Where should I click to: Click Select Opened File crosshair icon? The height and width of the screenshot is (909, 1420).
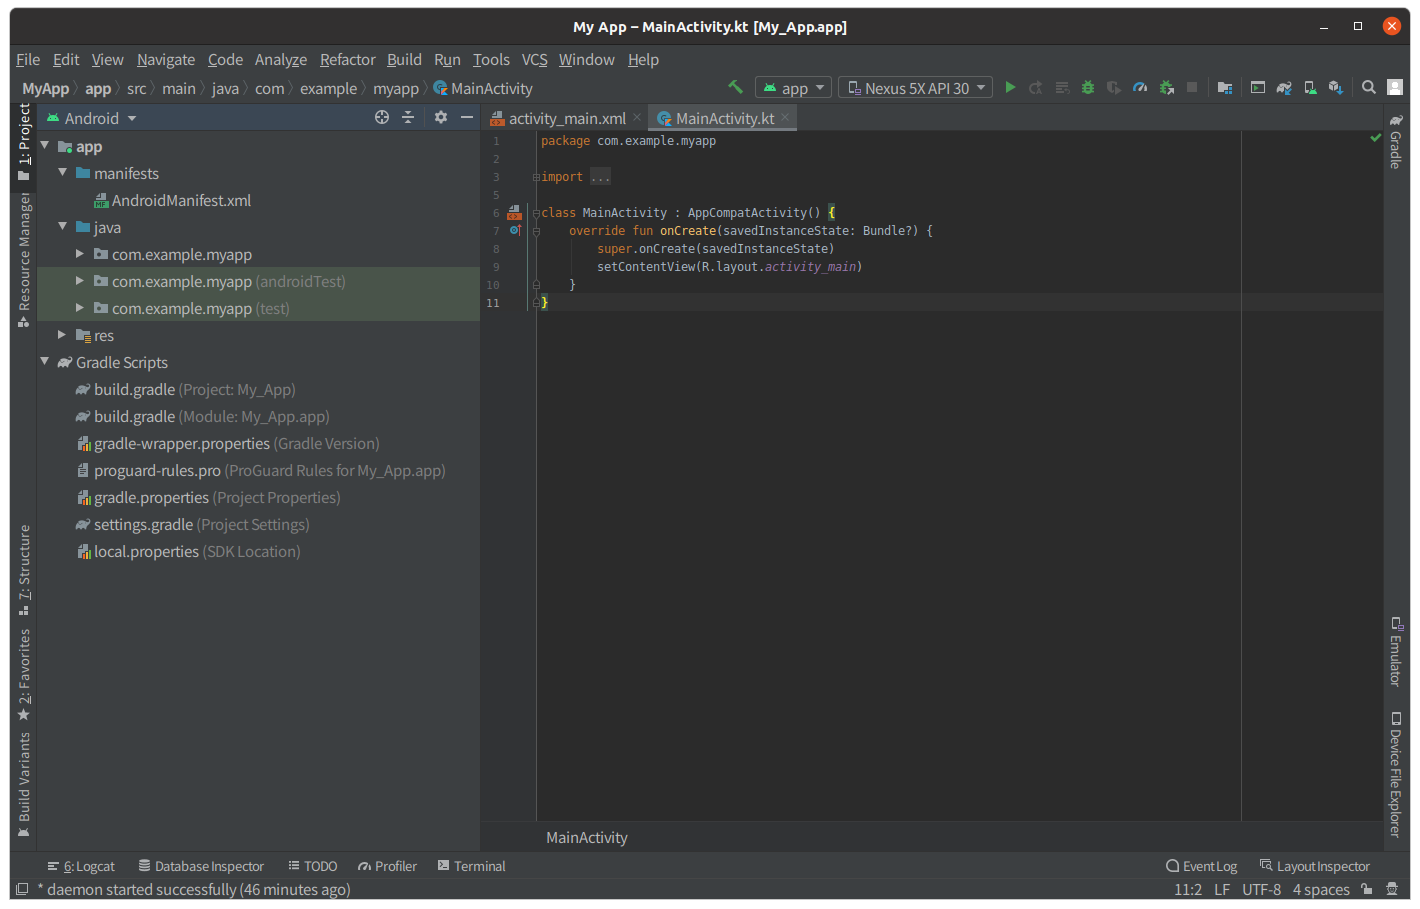tap(382, 118)
